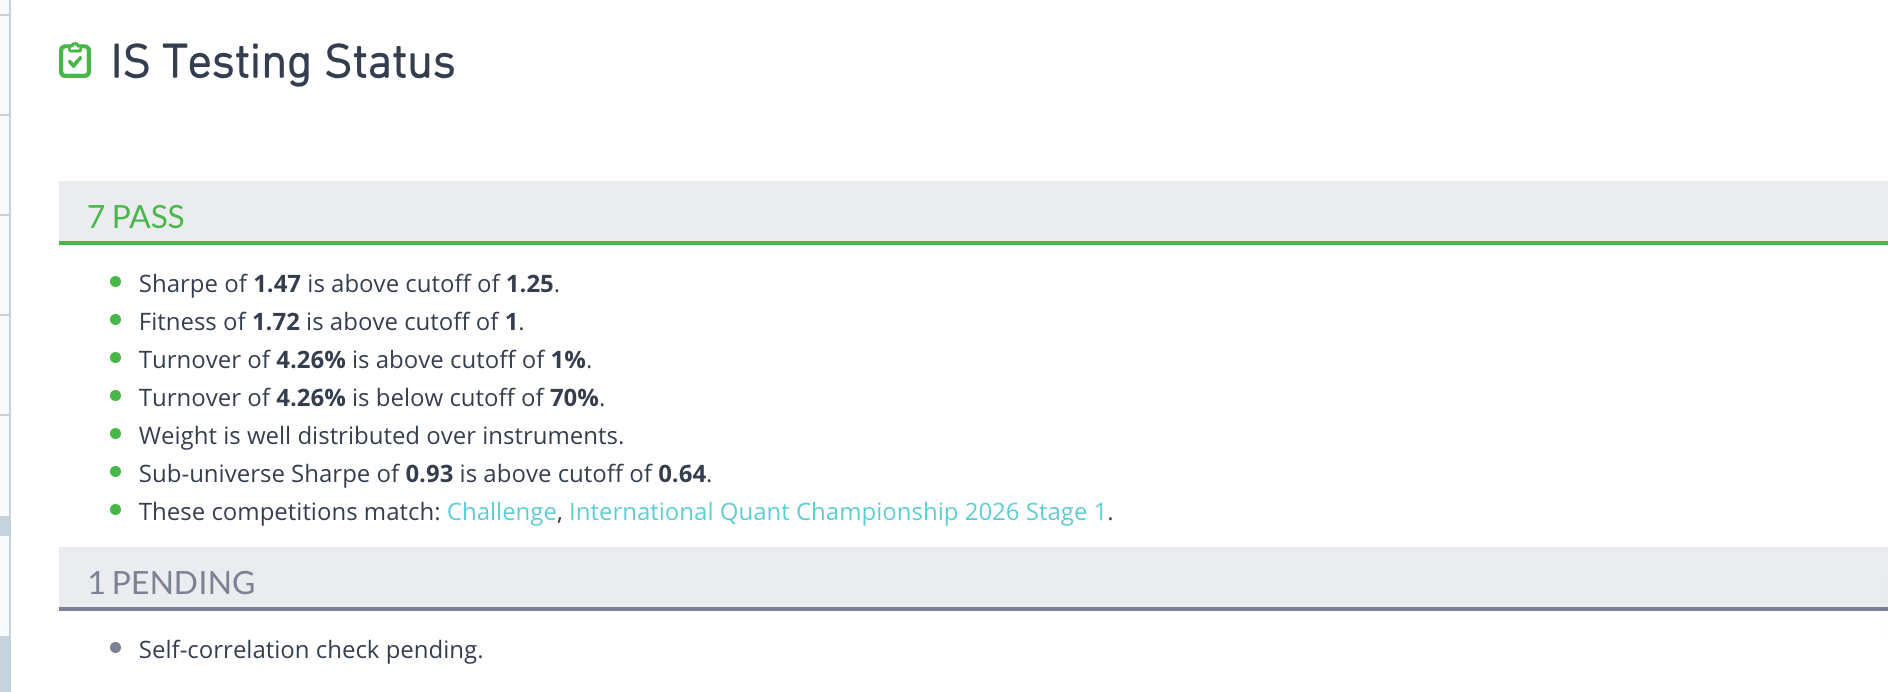
Task: Collapse the 7 PASS section header
Action: 136,216
